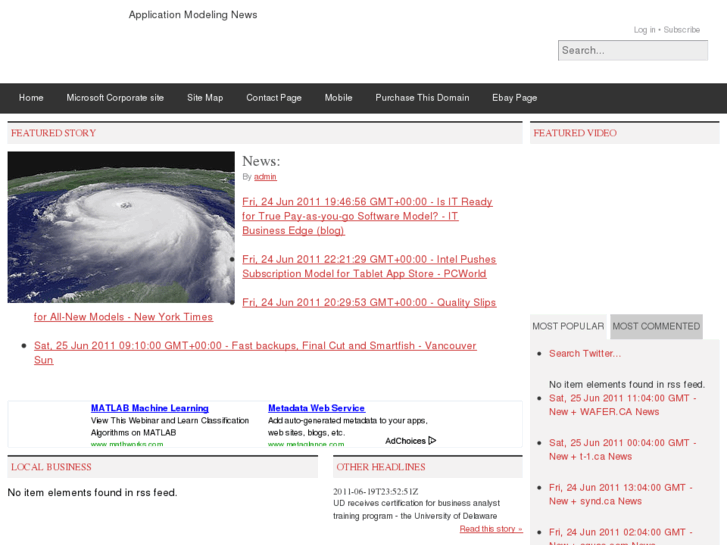Open Site Map in navigation bar

click(x=205, y=98)
